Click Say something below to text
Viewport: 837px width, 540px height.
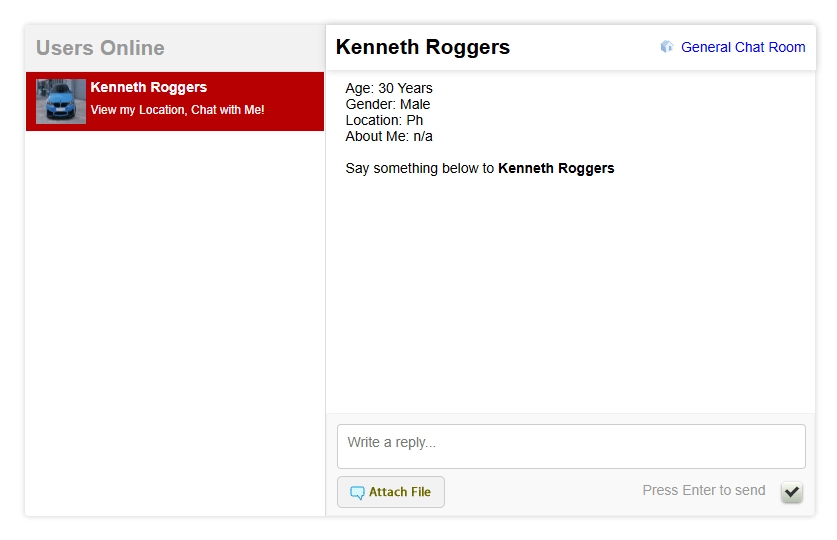pos(420,168)
